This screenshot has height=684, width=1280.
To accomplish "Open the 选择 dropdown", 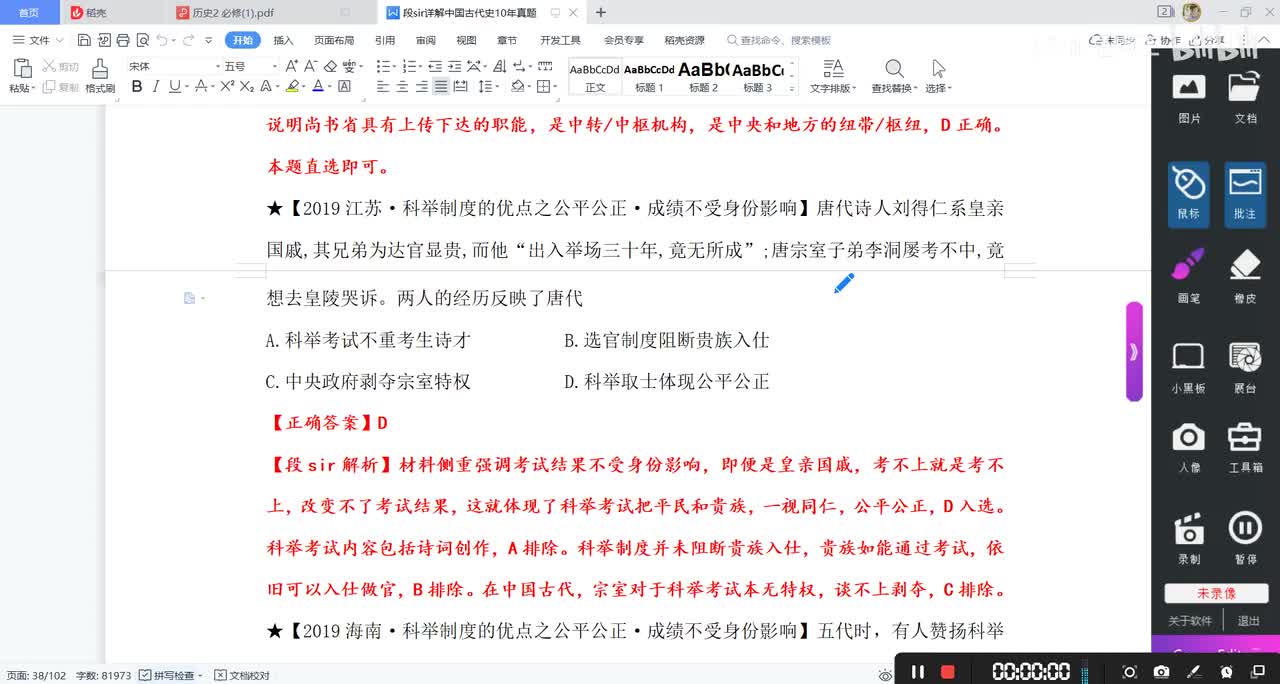I will (x=938, y=88).
